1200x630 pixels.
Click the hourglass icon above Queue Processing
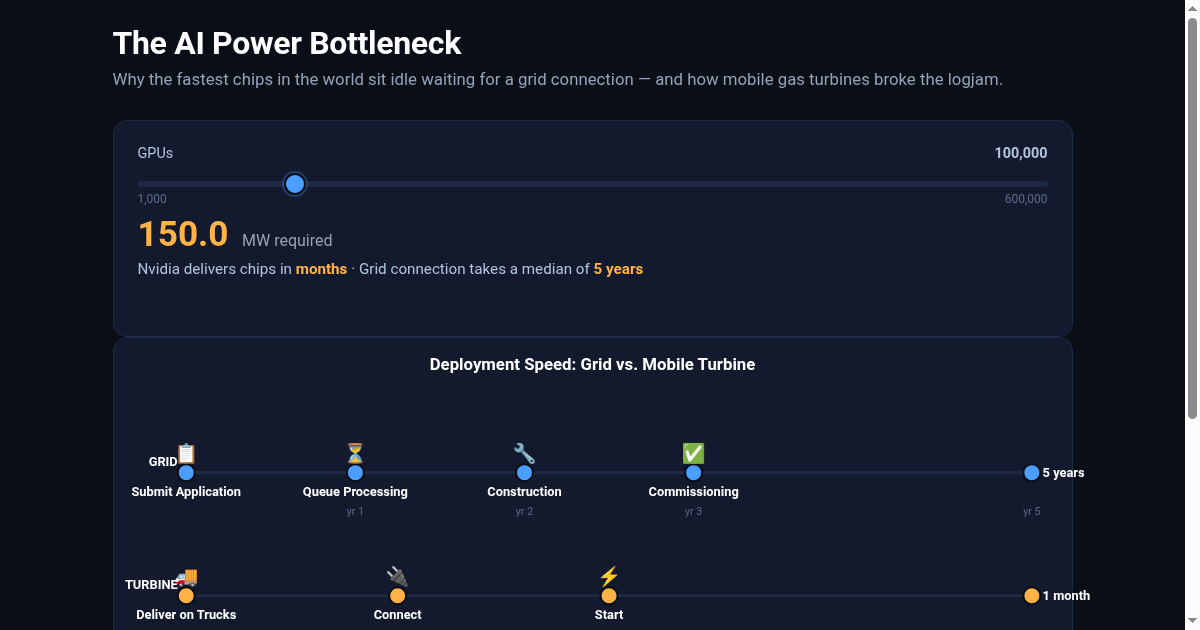(355, 454)
